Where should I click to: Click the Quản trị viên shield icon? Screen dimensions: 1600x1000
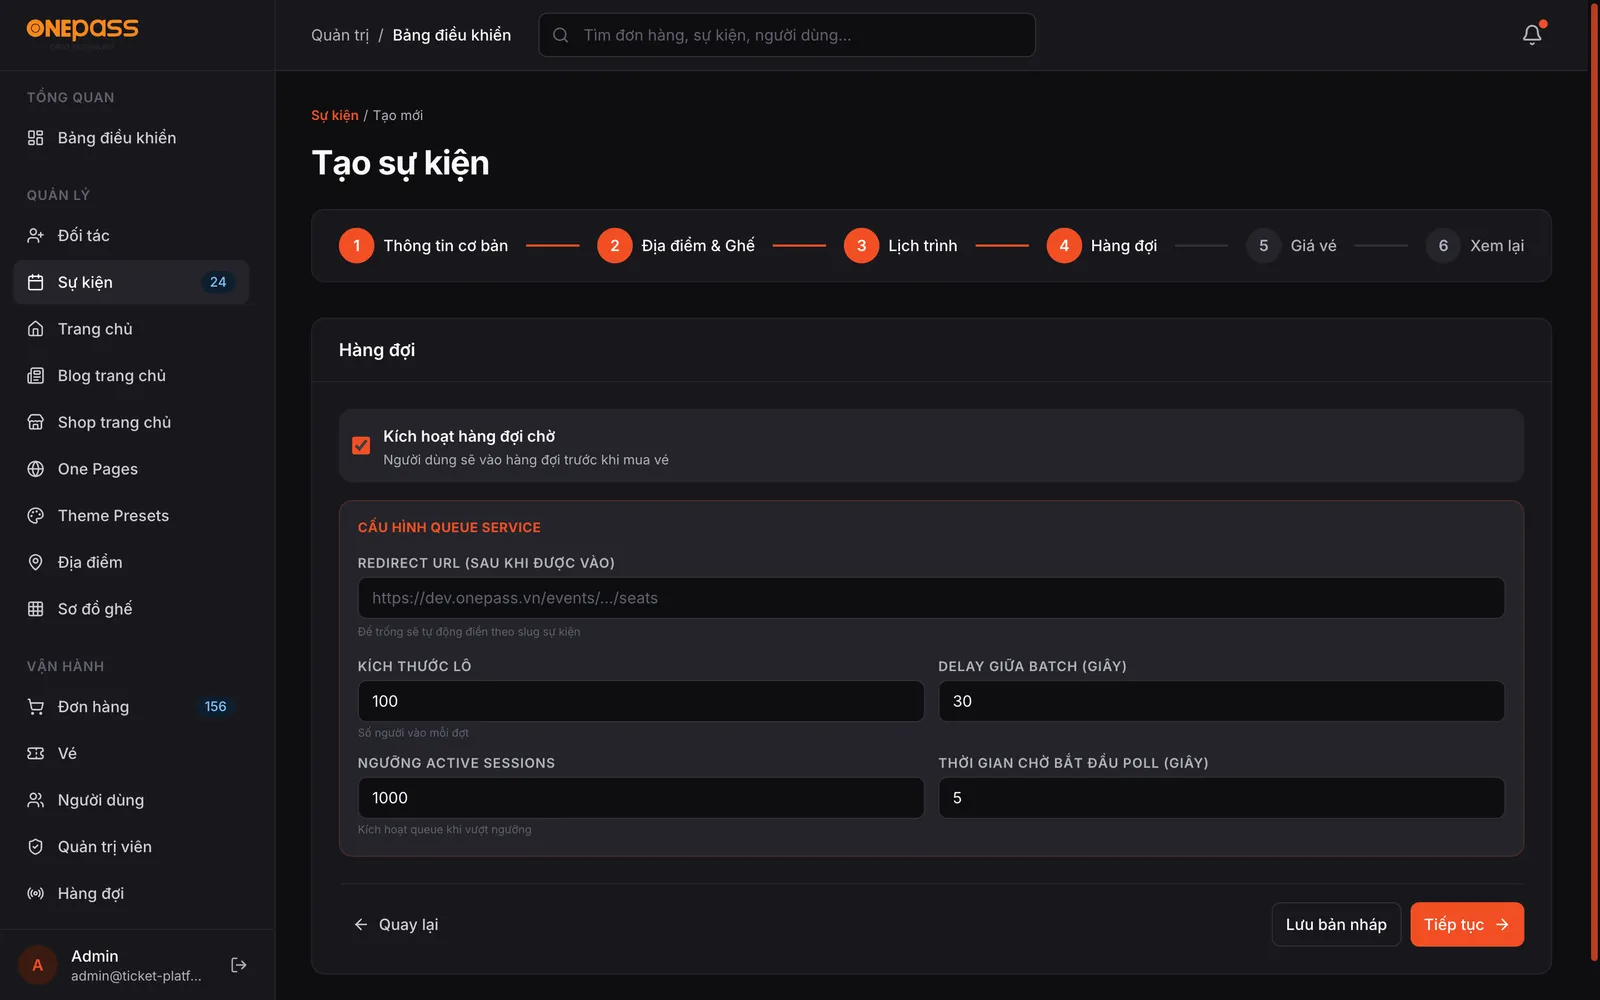click(x=35, y=847)
